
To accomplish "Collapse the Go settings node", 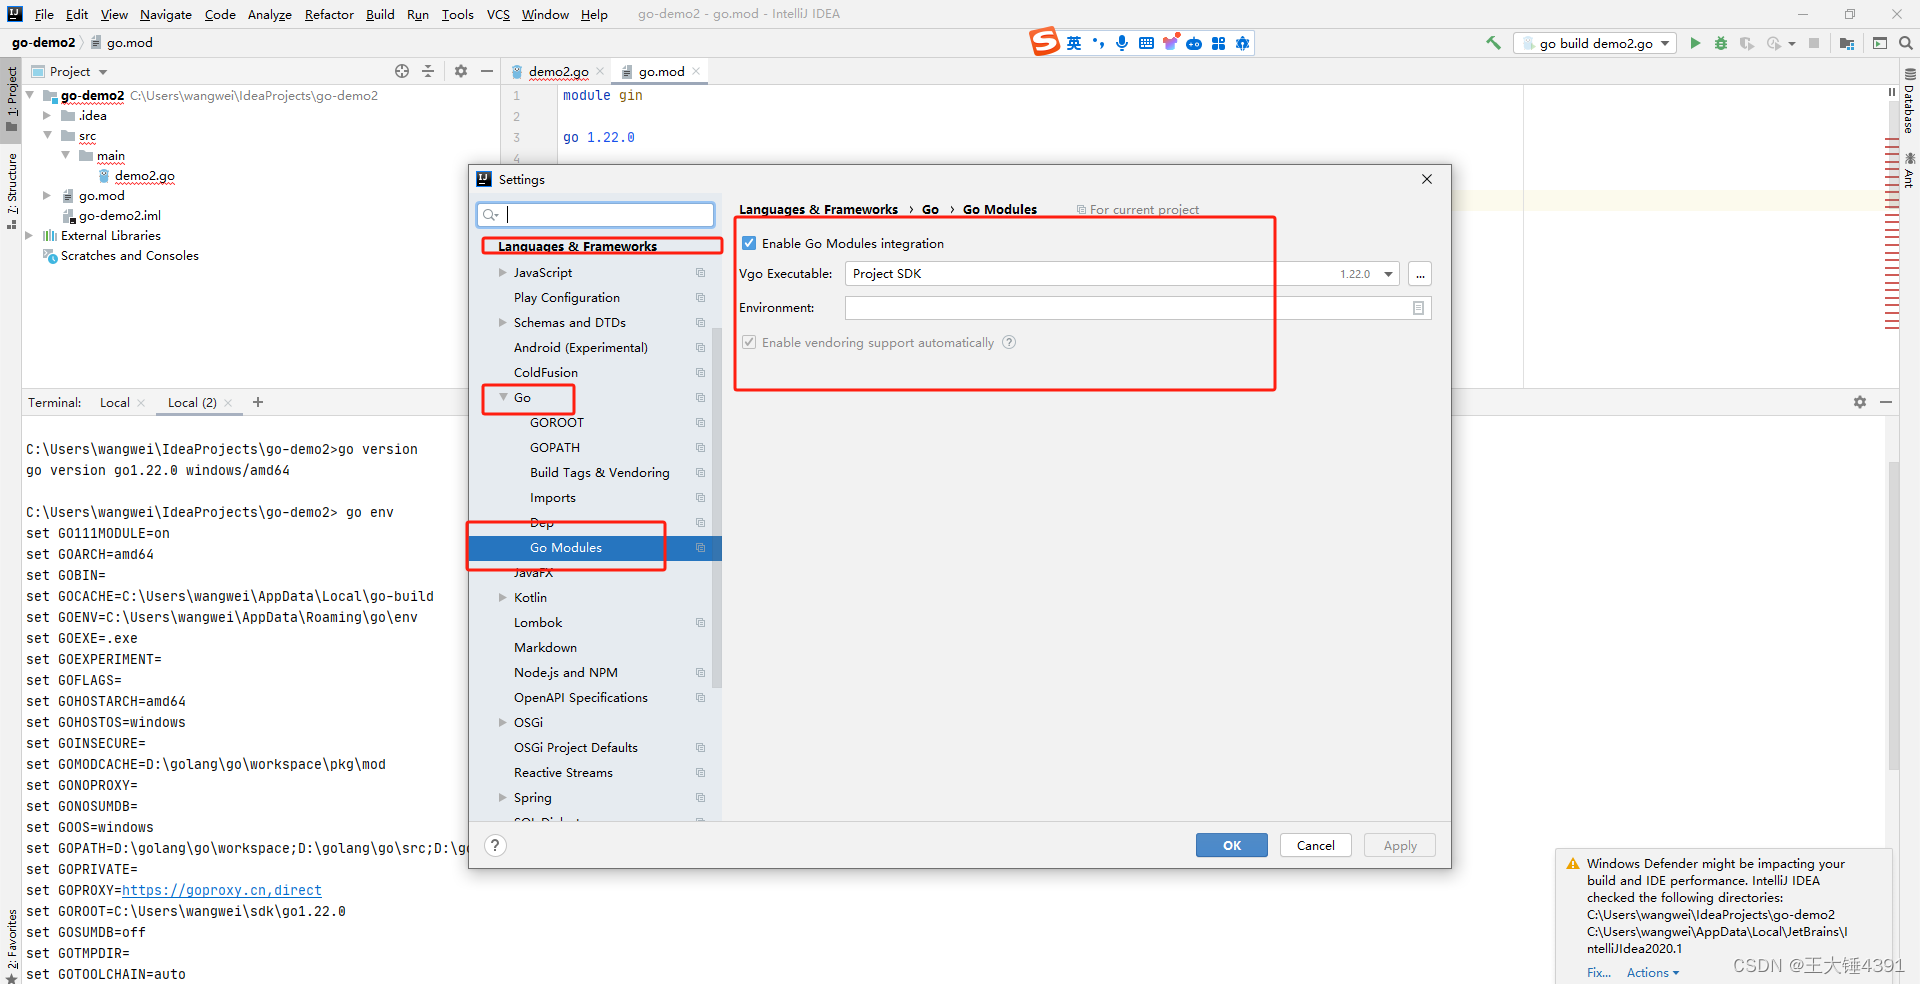I will click(503, 397).
